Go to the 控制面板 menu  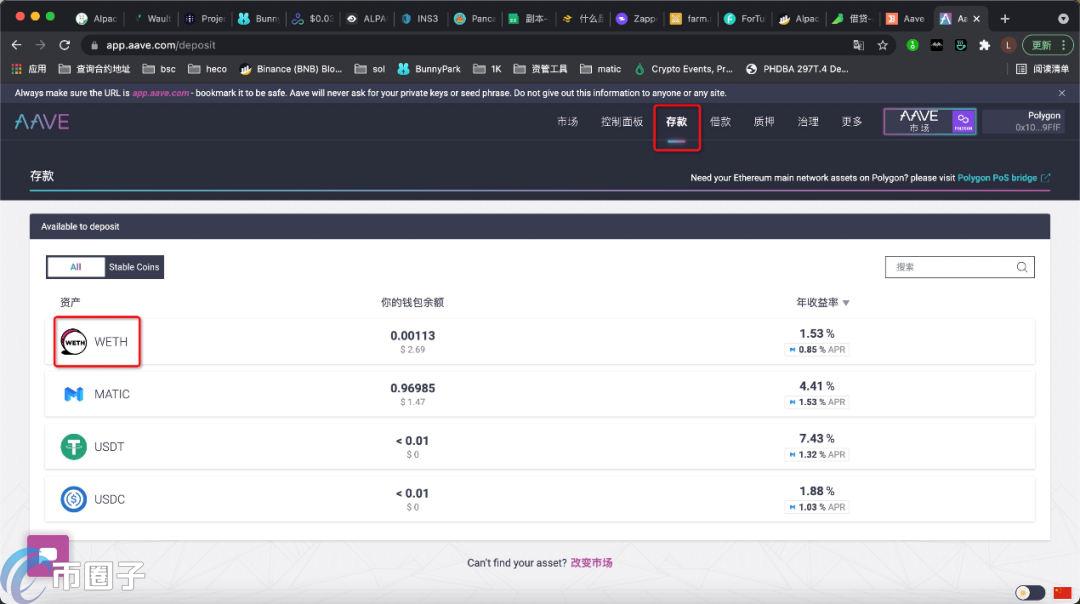(622, 122)
